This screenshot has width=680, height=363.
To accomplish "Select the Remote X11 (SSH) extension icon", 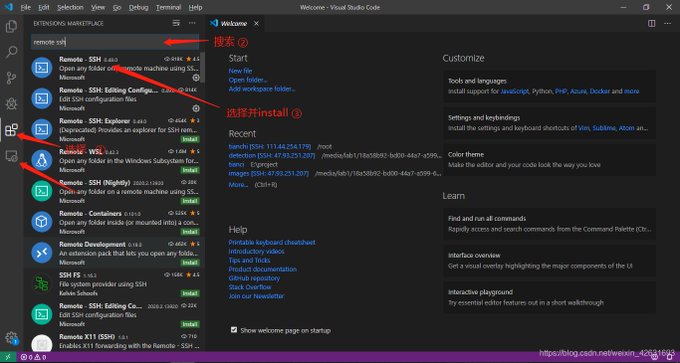I will pos(42,344).
